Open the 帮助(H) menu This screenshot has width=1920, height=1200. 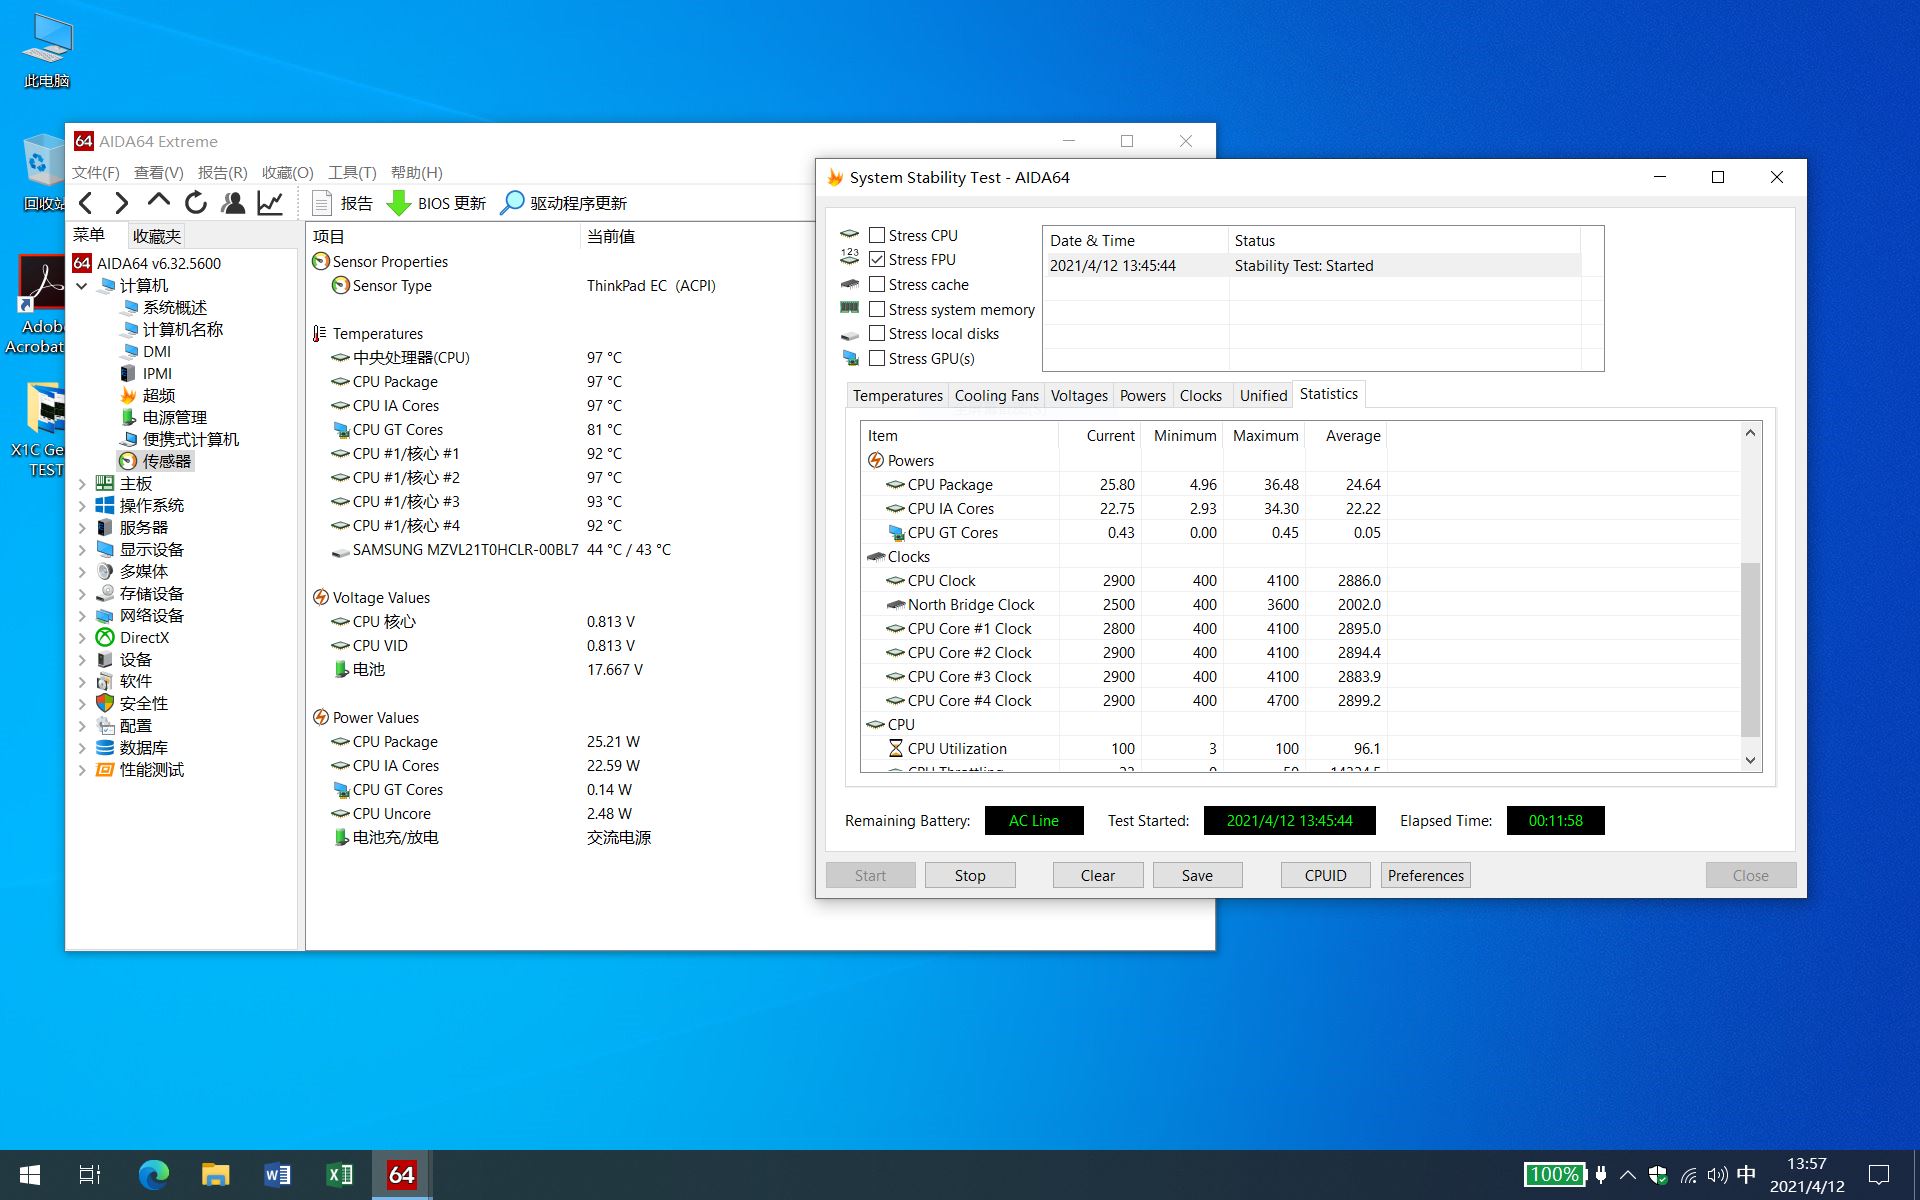pos(416,172)
